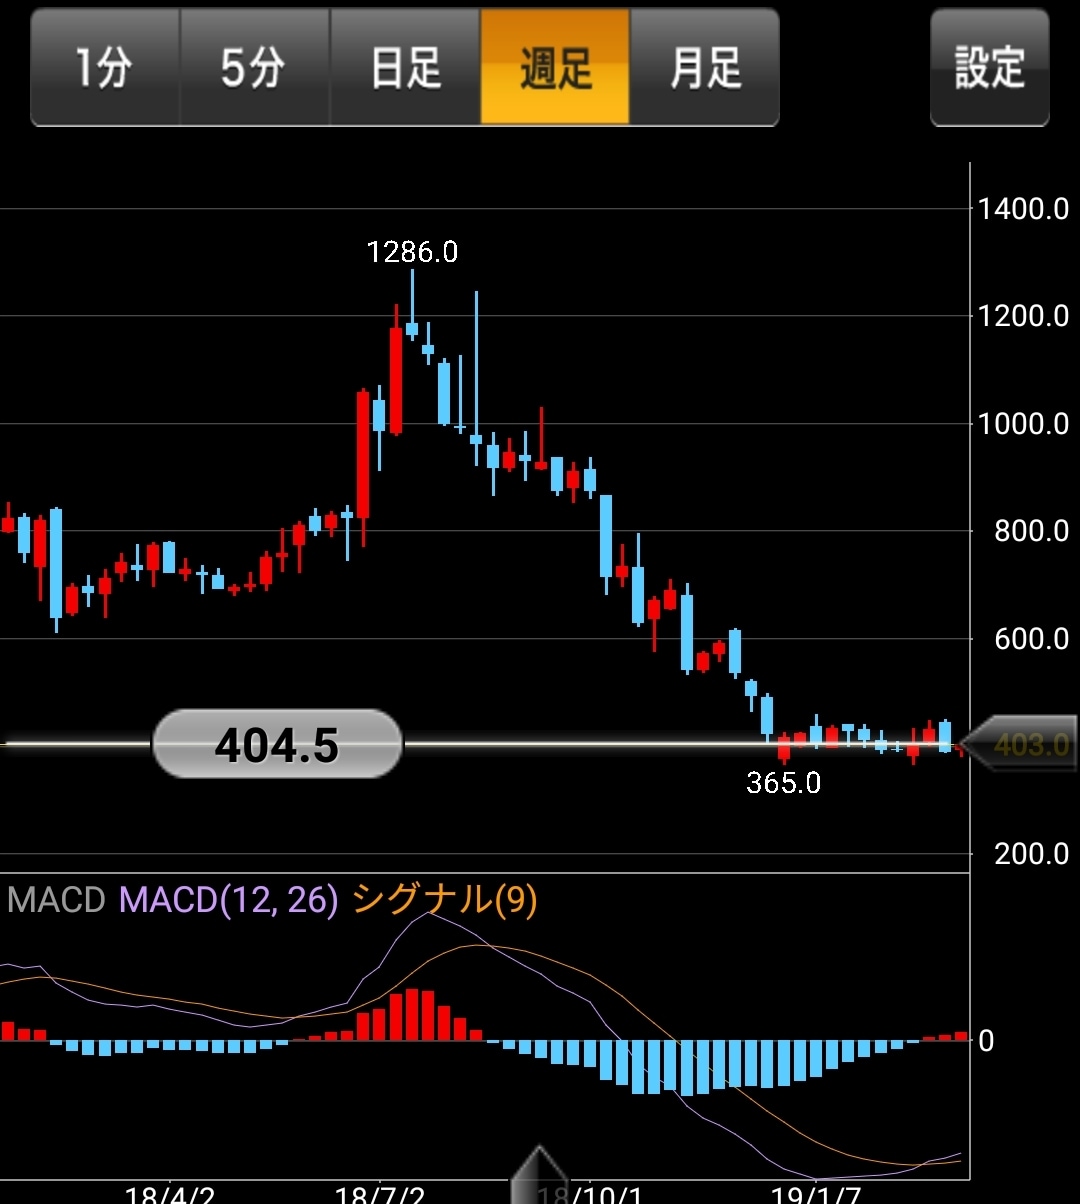Tap the 1200.0 price axis label
1080x1204 pixels.
click(x=1023, y=316)
